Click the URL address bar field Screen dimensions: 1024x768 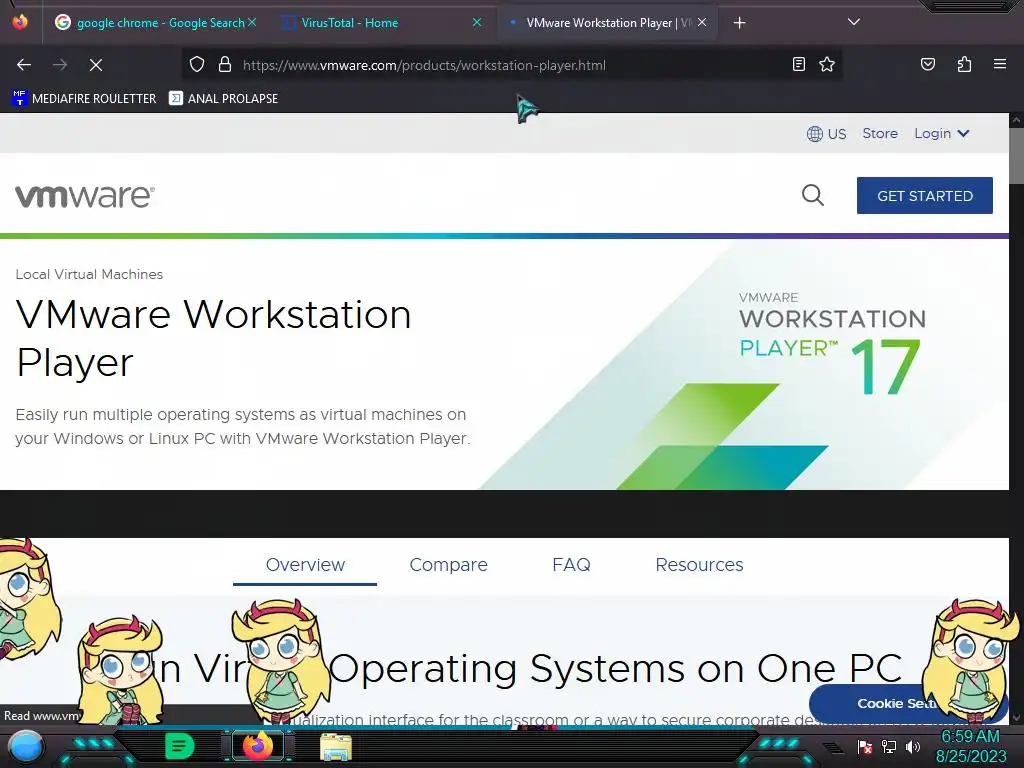(x=511, y=65)
